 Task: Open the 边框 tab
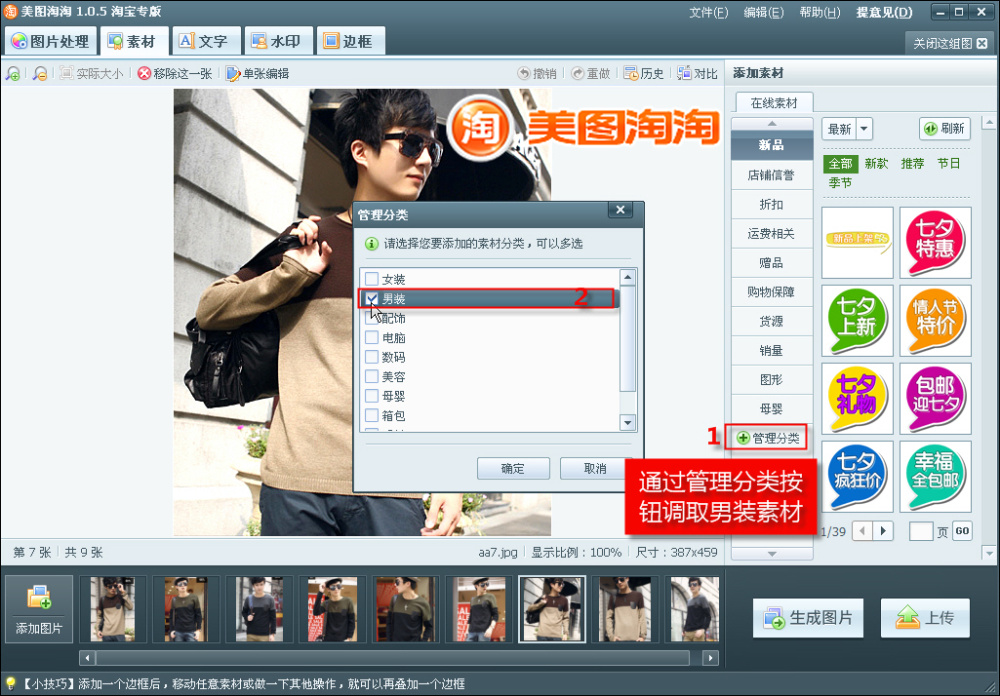point(350,41)
